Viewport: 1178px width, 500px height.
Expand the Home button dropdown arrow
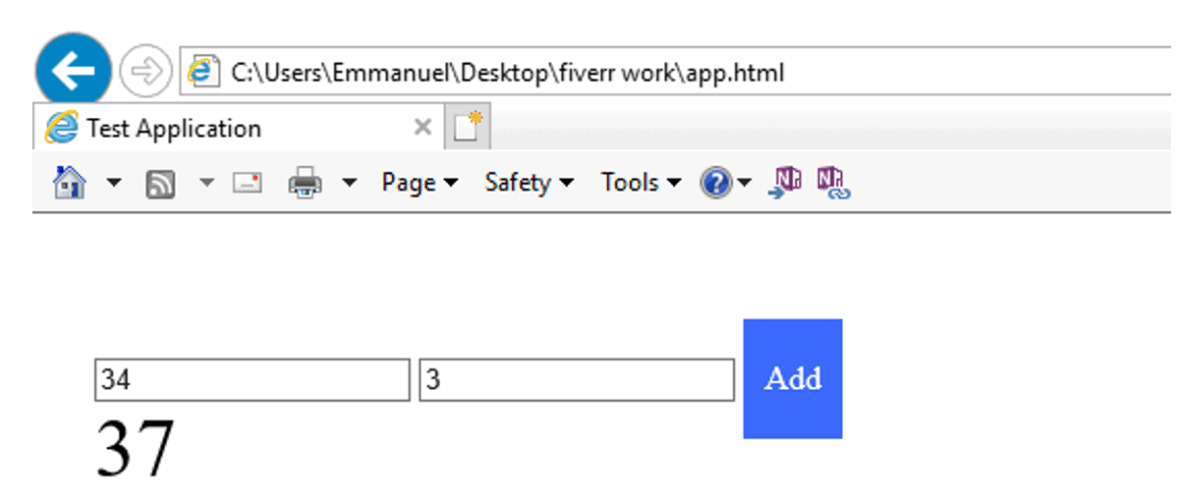pyautogui.click(x=113, y=182)
